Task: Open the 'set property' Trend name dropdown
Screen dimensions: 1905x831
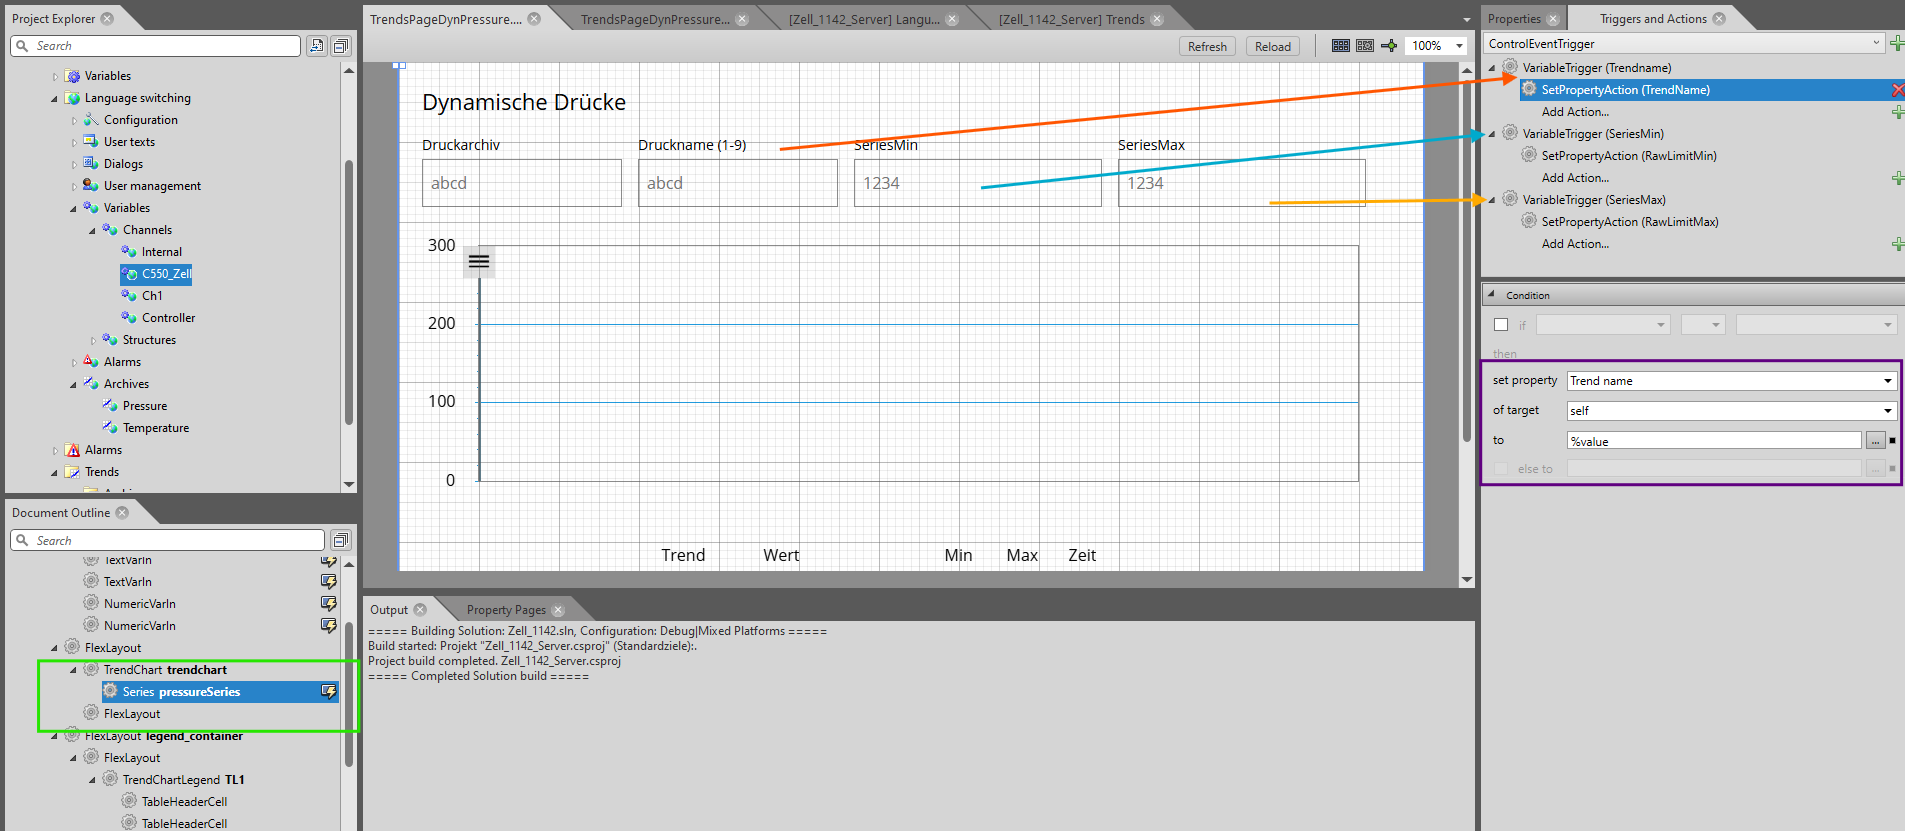Action: [x=1887, y=381]
